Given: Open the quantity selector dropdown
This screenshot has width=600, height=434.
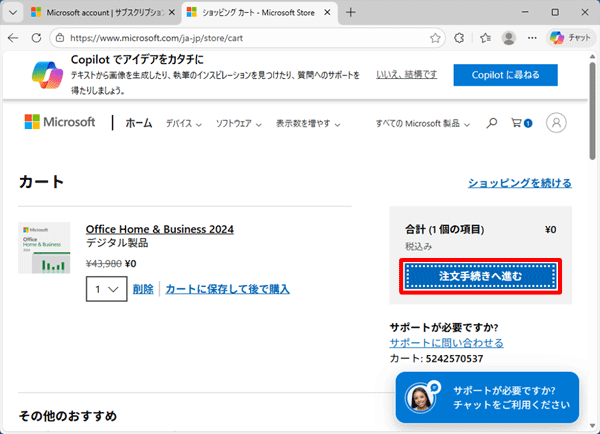Looking at the screenshot, I should (105, 289).
